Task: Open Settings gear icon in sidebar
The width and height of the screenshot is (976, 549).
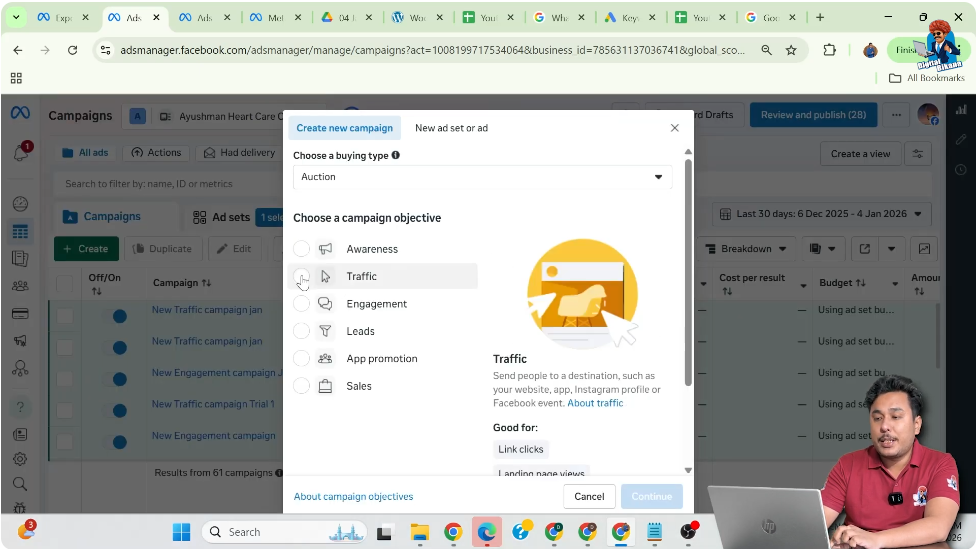Action: [20, 459]
